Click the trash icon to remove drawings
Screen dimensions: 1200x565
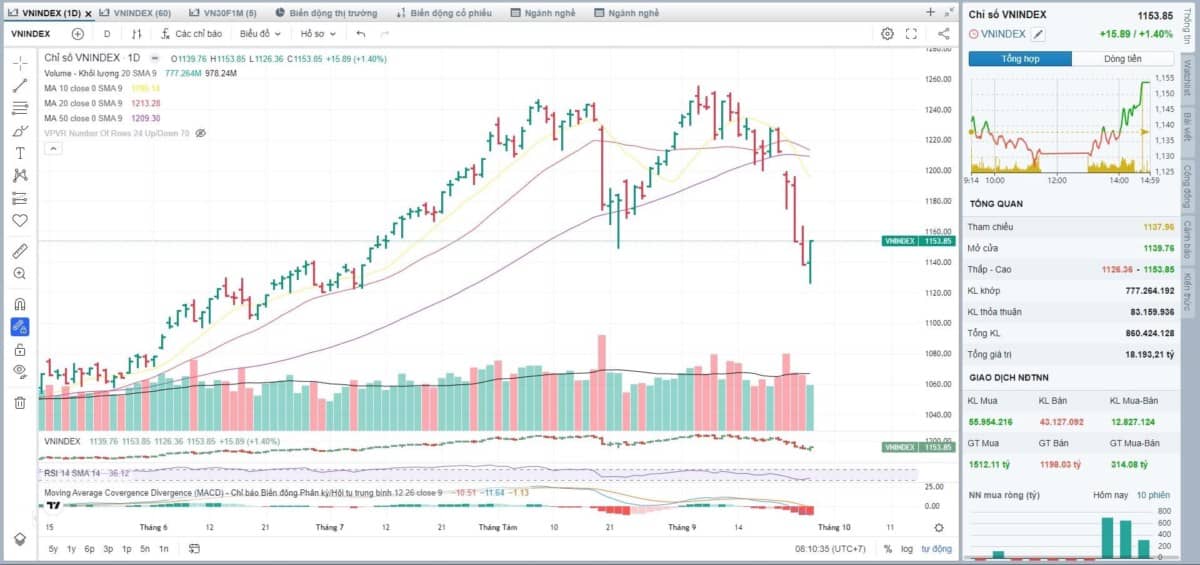[x=20, y=402]
